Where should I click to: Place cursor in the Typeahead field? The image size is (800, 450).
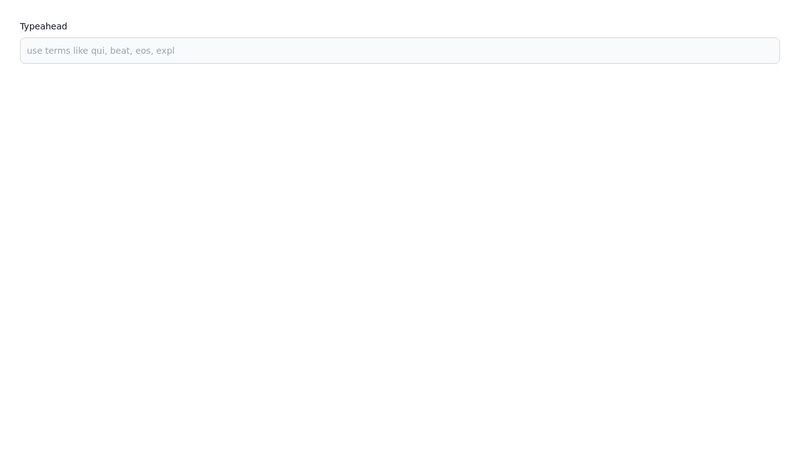click(400, 50)
